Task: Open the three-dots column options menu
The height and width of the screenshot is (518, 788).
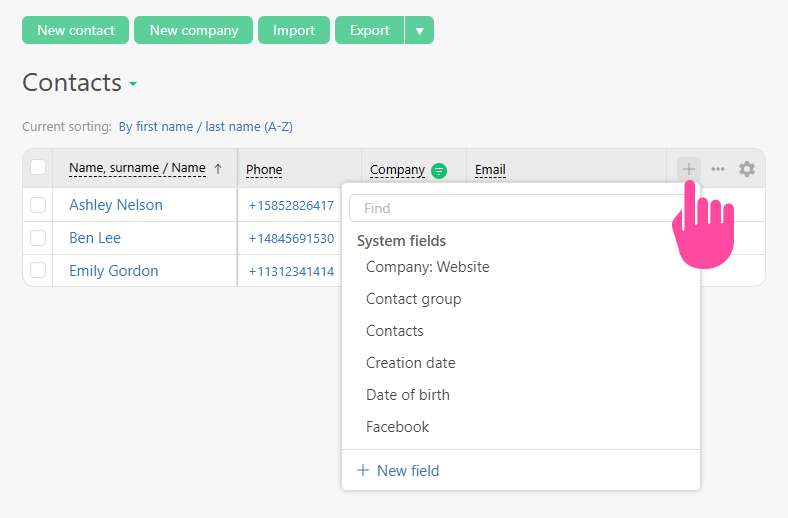Action: 718,169
